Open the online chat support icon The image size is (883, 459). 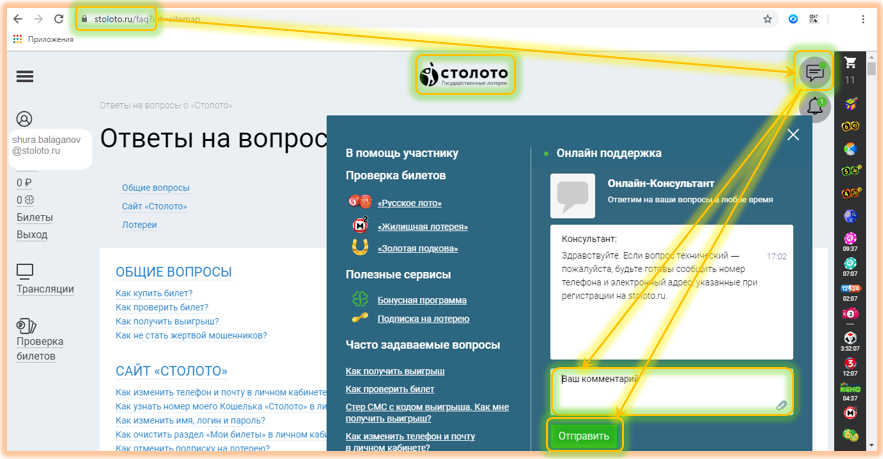pos(814,72)
